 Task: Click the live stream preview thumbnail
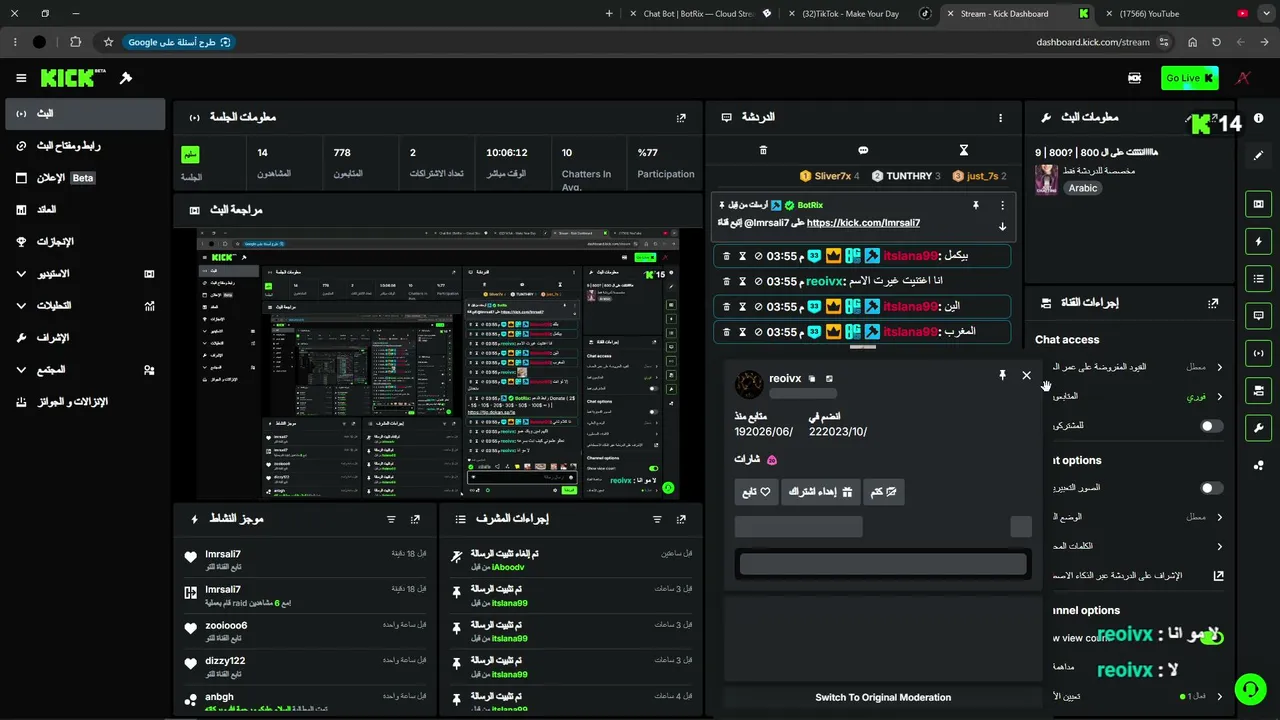click(x=437, y=364)
